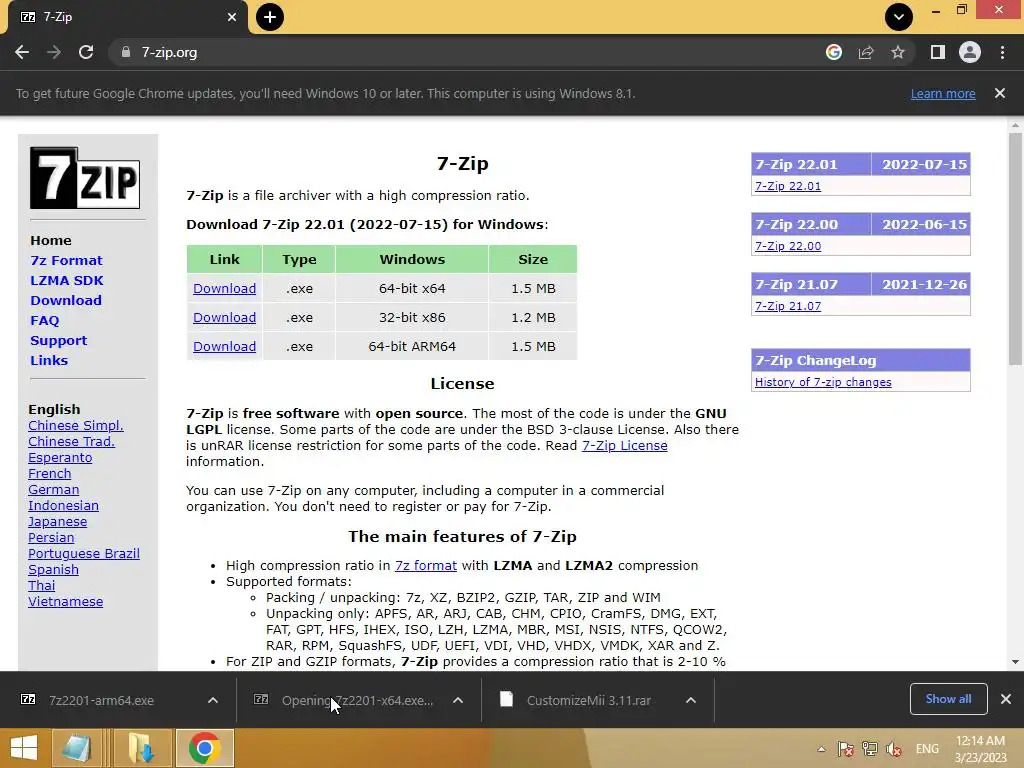Open the Windows Start button
This screenshot has width=1024, height=768.
24,748
